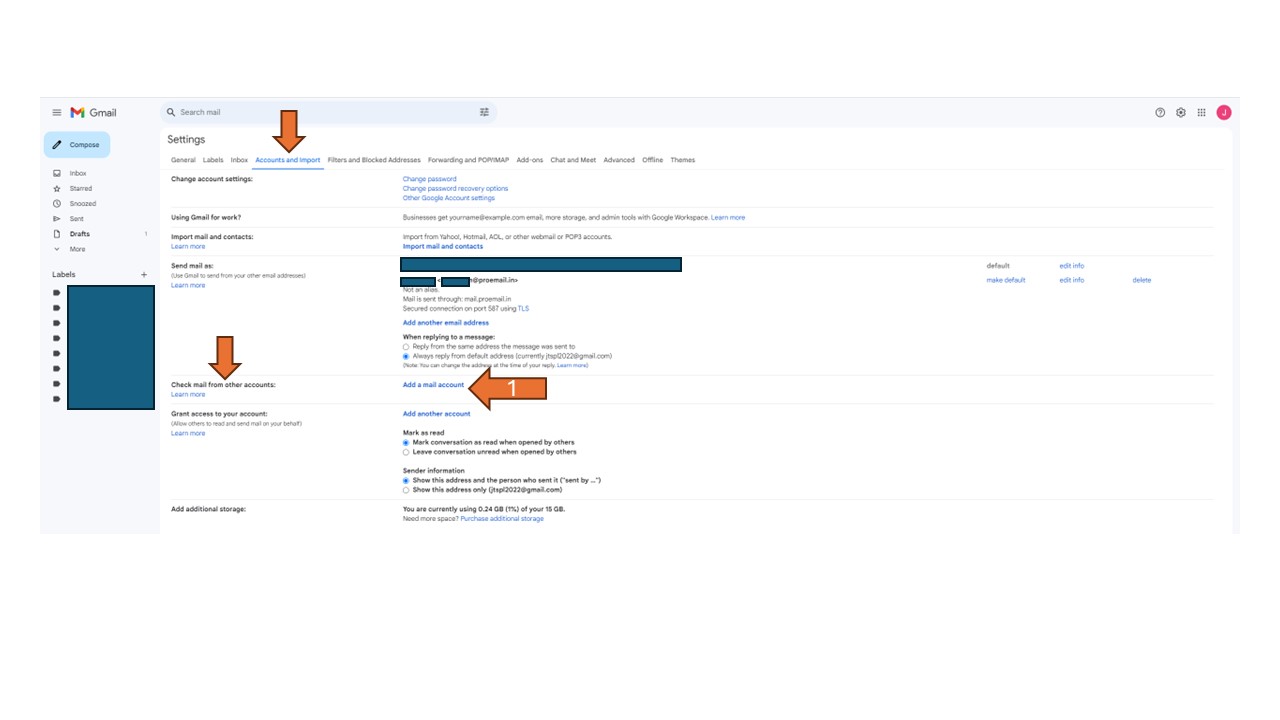Select Accounts and Import tab
This screenshot has height=720, width=1280.
click(x=288, y=160)
